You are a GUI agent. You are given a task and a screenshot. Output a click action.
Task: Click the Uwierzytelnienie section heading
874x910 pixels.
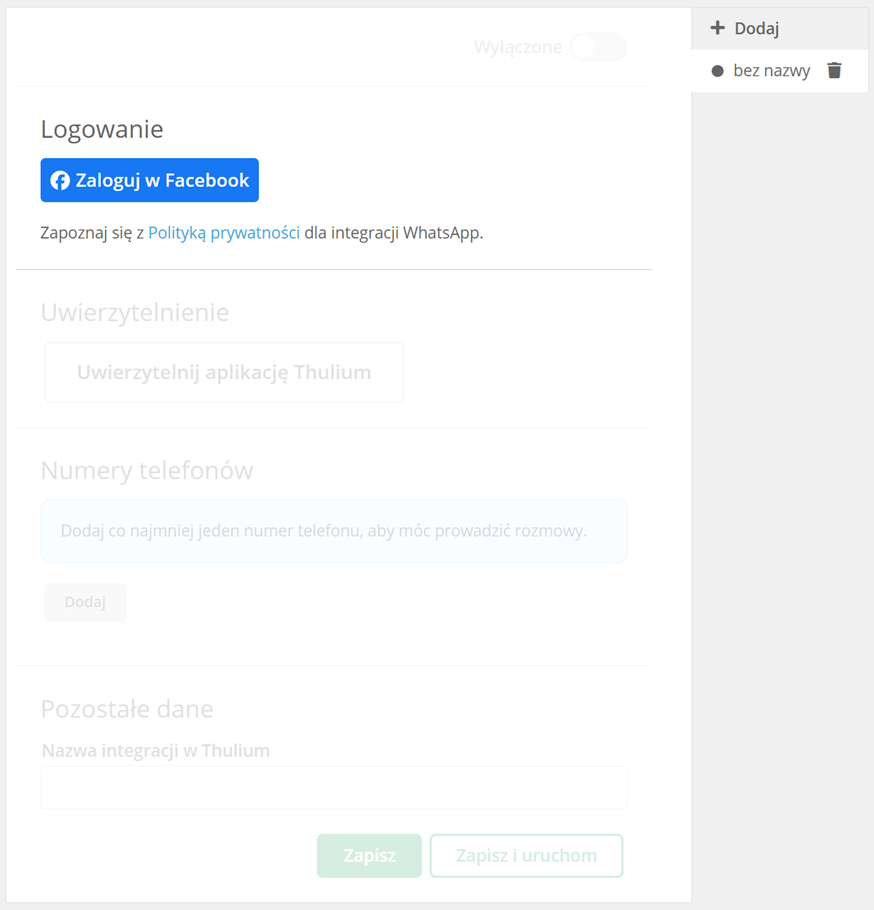(135, 312)
